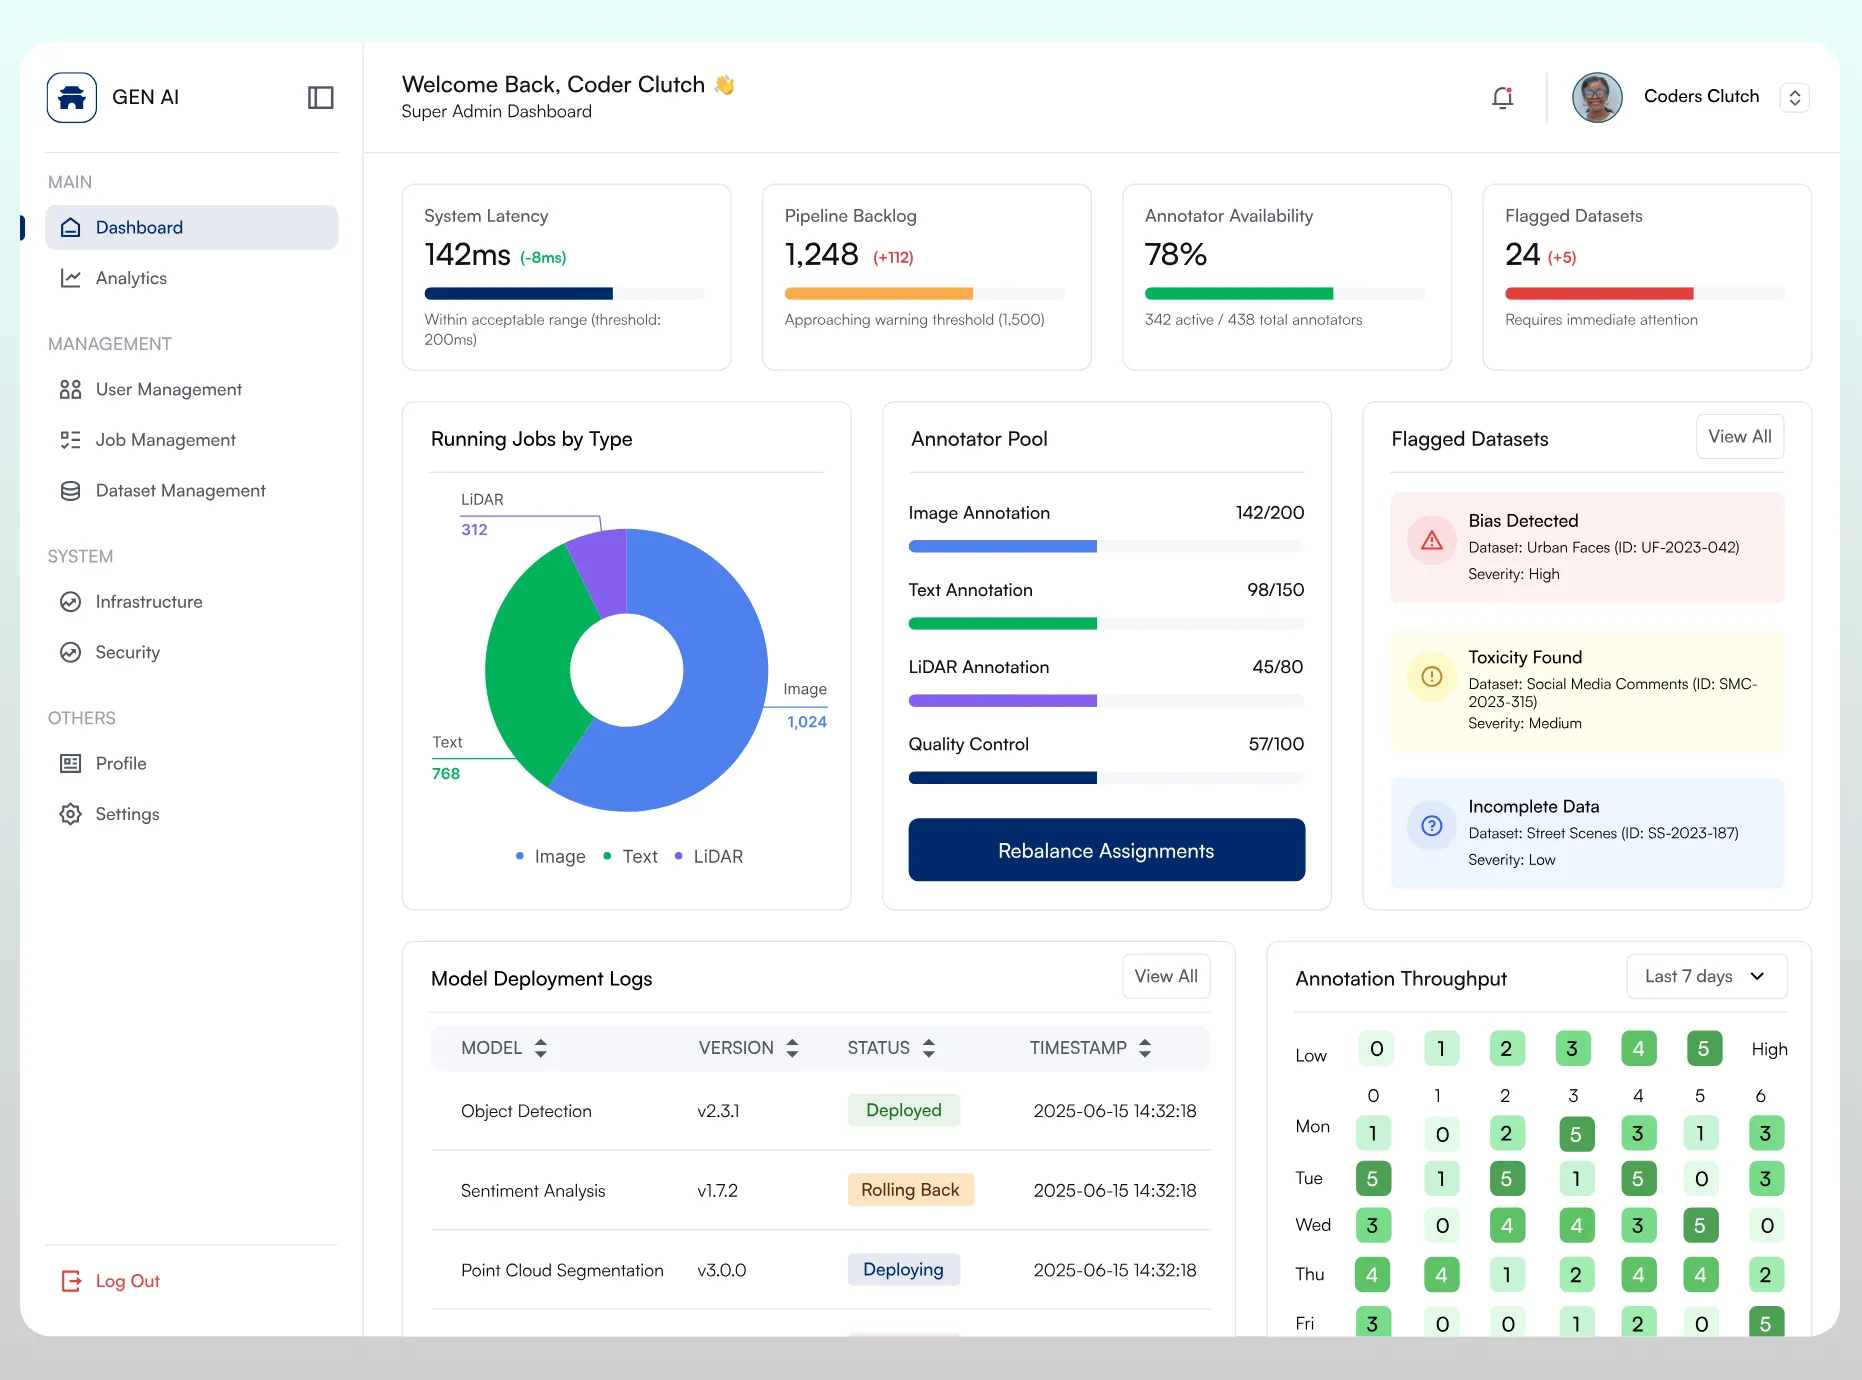Image resolution: width=1862 pixels, height=1380 pixels.
Task: Collapse the sidebar panel icon
Action: coord(320,97)
